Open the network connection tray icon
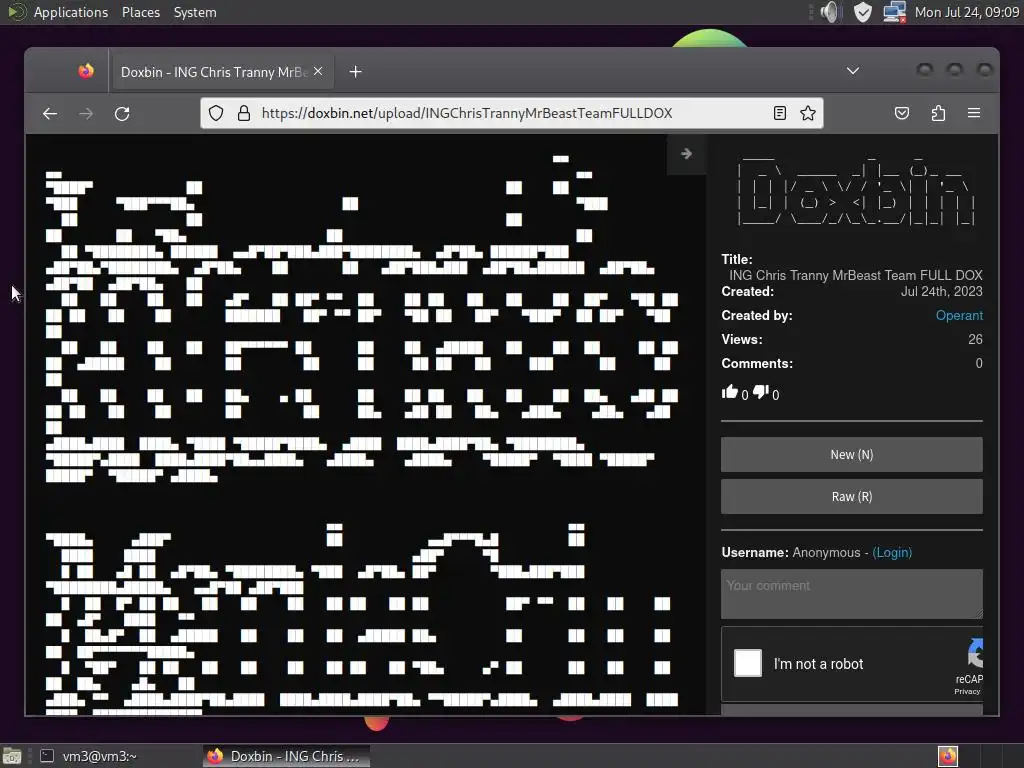1024x768 pixels. pyautogui.click(x=894, y=12)
